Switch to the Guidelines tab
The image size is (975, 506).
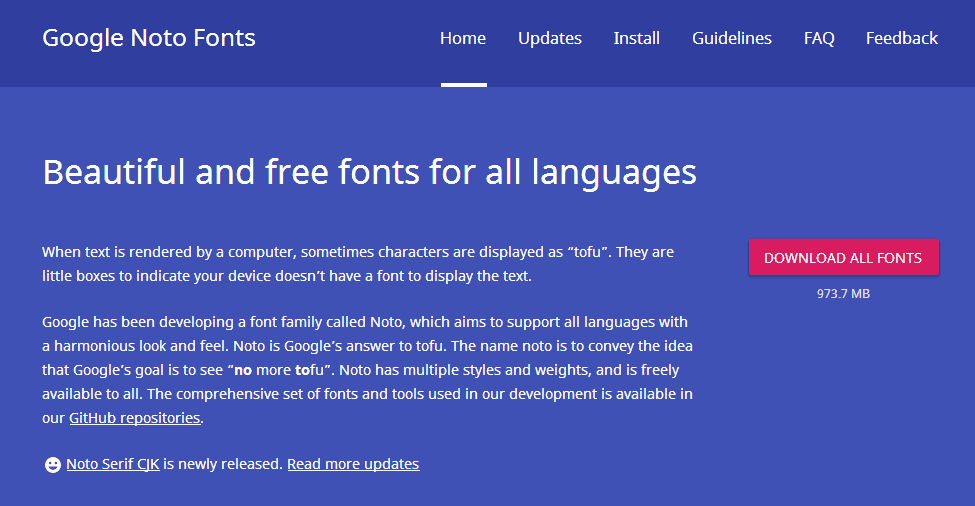pos(732,39)
